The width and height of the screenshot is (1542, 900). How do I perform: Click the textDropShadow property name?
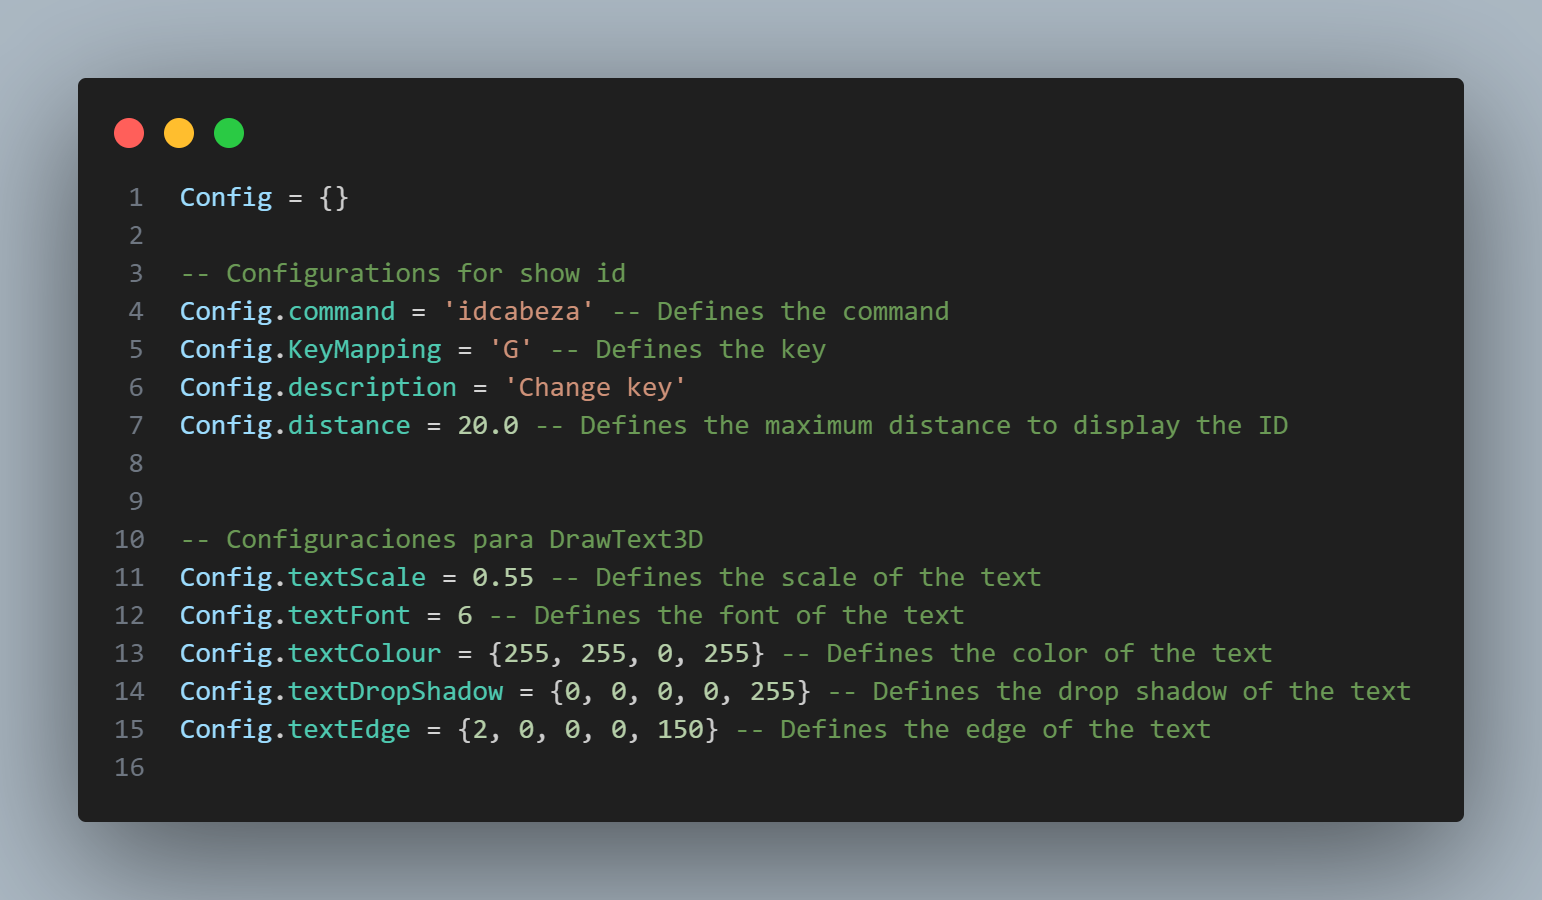coord(395,692)
